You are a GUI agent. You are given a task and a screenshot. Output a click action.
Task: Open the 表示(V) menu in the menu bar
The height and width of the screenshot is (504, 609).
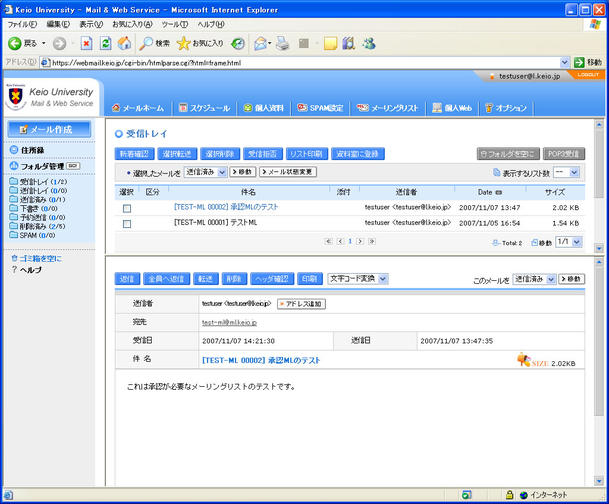tap(90, 23)
